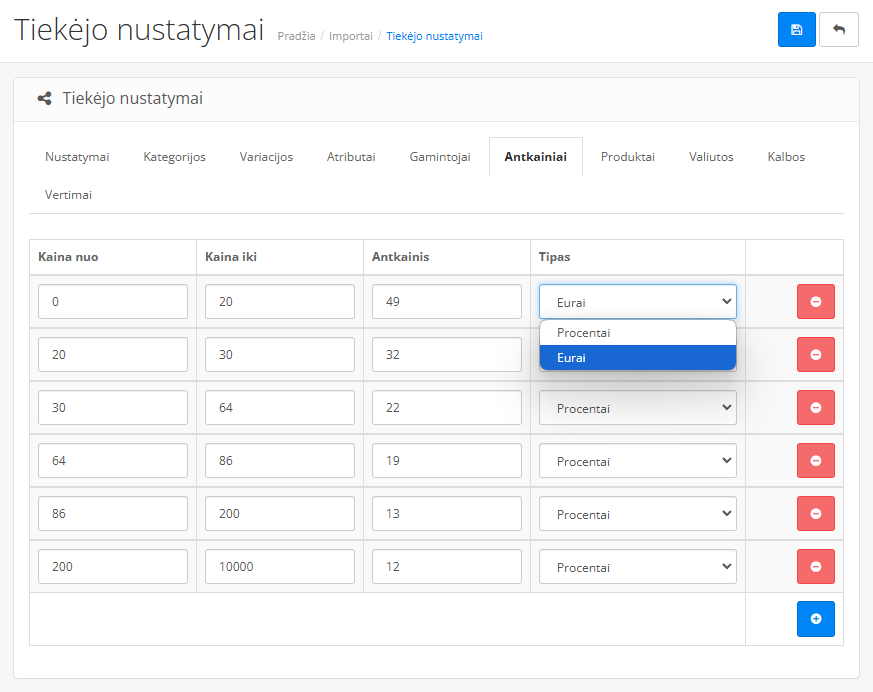Choose Procentai from the open dropdown list
This screenshot has width=873, height=692.
pos(637,333)
